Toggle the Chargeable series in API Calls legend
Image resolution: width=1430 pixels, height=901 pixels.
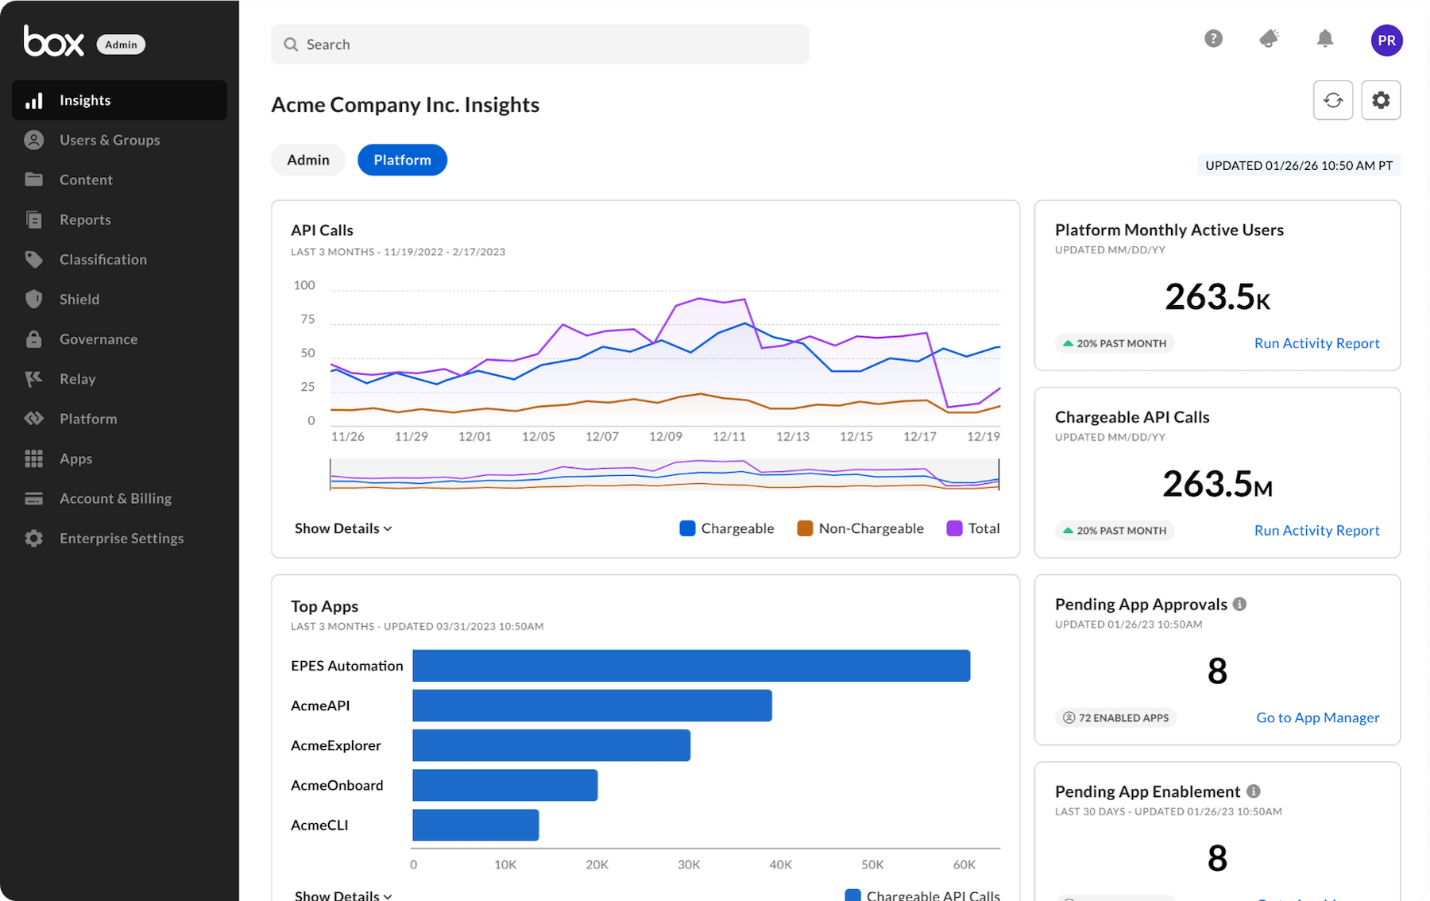[x=727, y=528]
